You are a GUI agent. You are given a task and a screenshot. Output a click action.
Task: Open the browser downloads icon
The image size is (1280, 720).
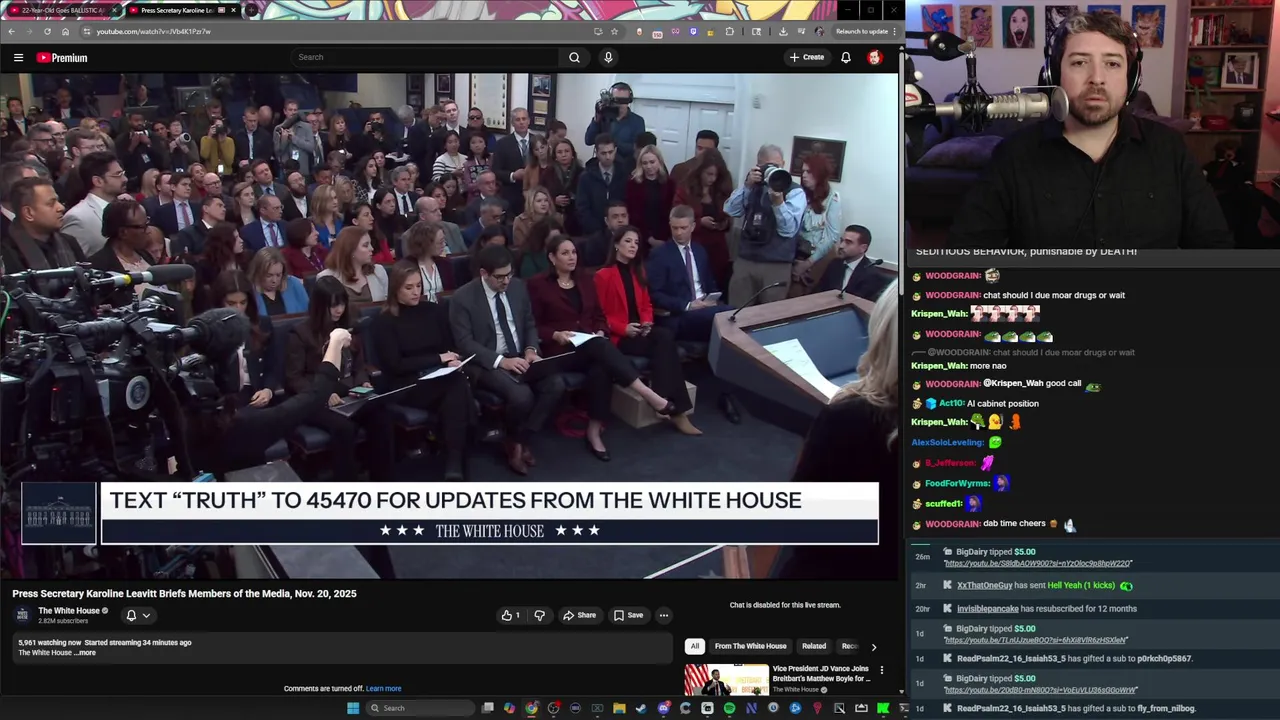point(783,31)
